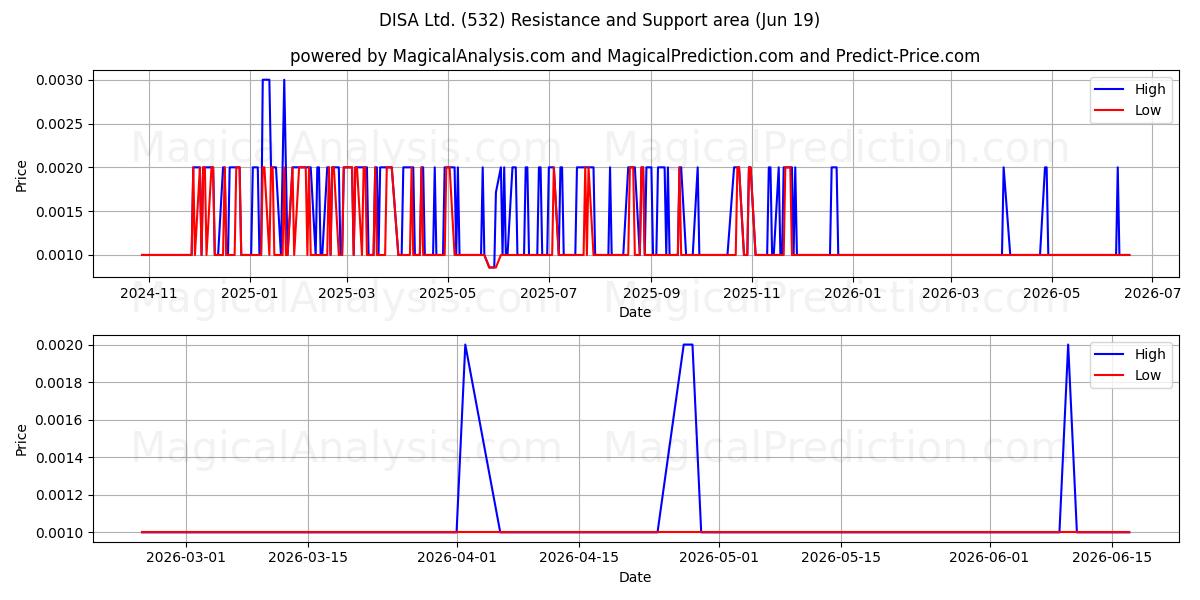Click the 0.0012 y-axis label in bottom chart
The height and width of the screenshot is (600, 1200).
pyautogui.click(x=62, y=495)
